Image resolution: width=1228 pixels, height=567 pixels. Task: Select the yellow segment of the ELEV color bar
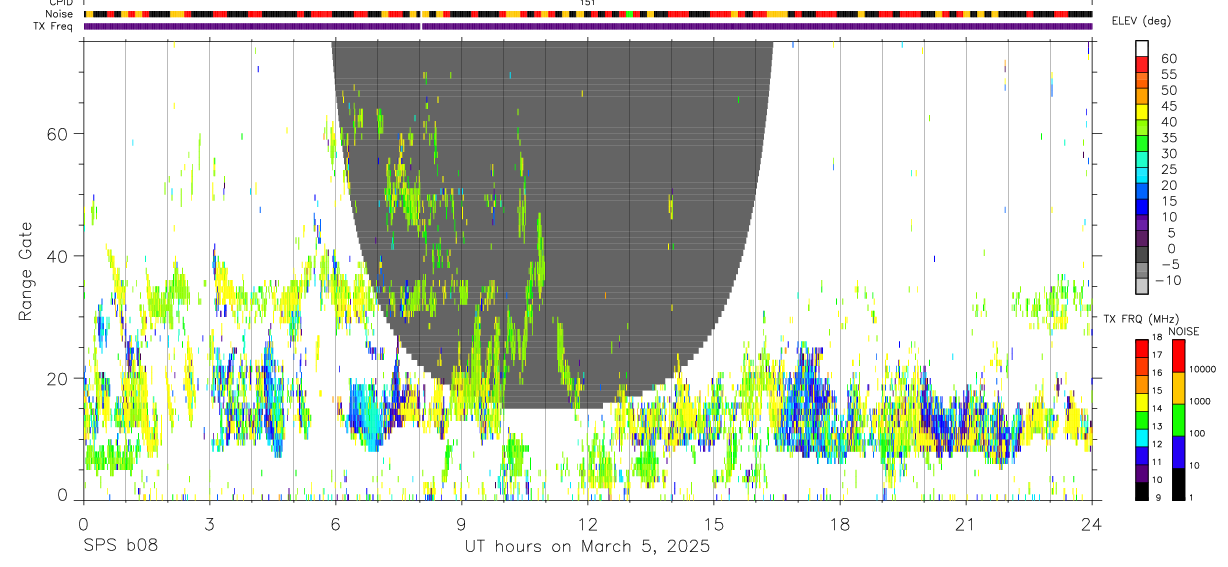coord(1142,111)
